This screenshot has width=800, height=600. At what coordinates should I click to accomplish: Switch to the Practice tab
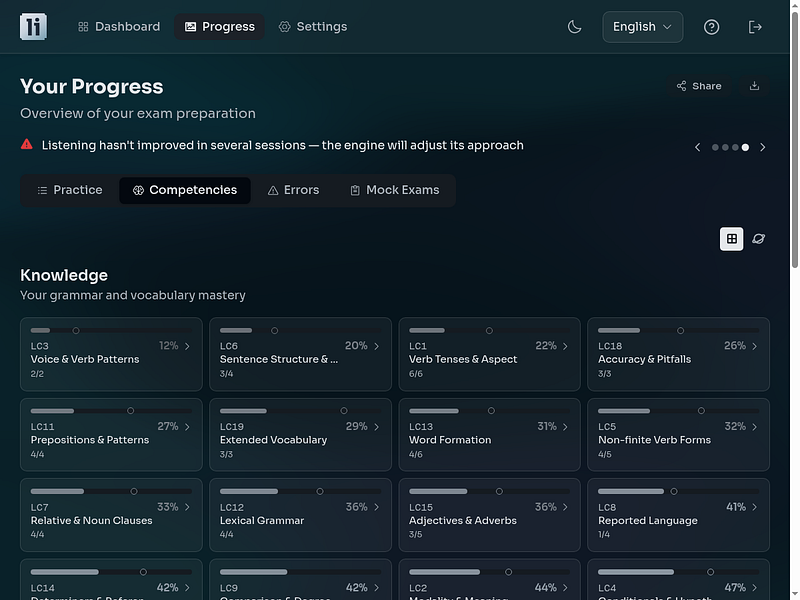click(x=70, y=190)
